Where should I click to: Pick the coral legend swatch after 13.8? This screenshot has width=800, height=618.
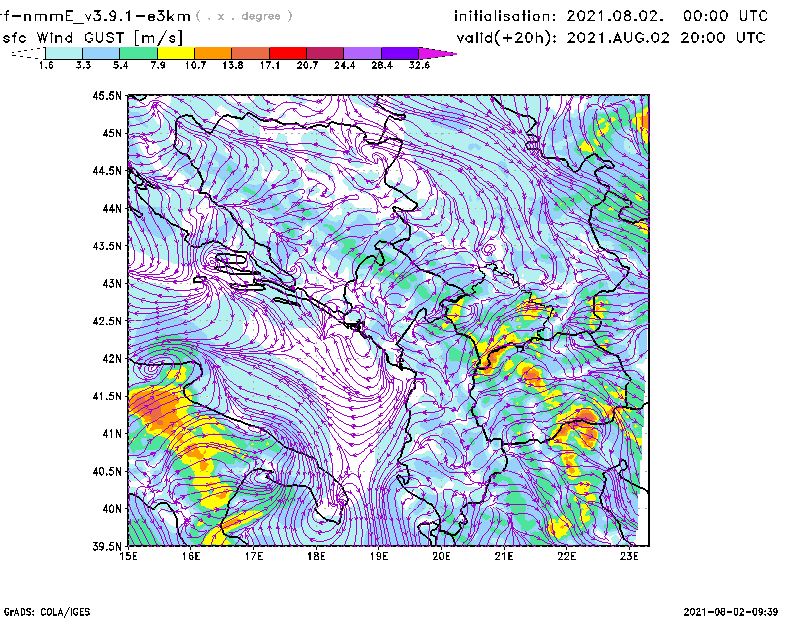click(251, 53)
